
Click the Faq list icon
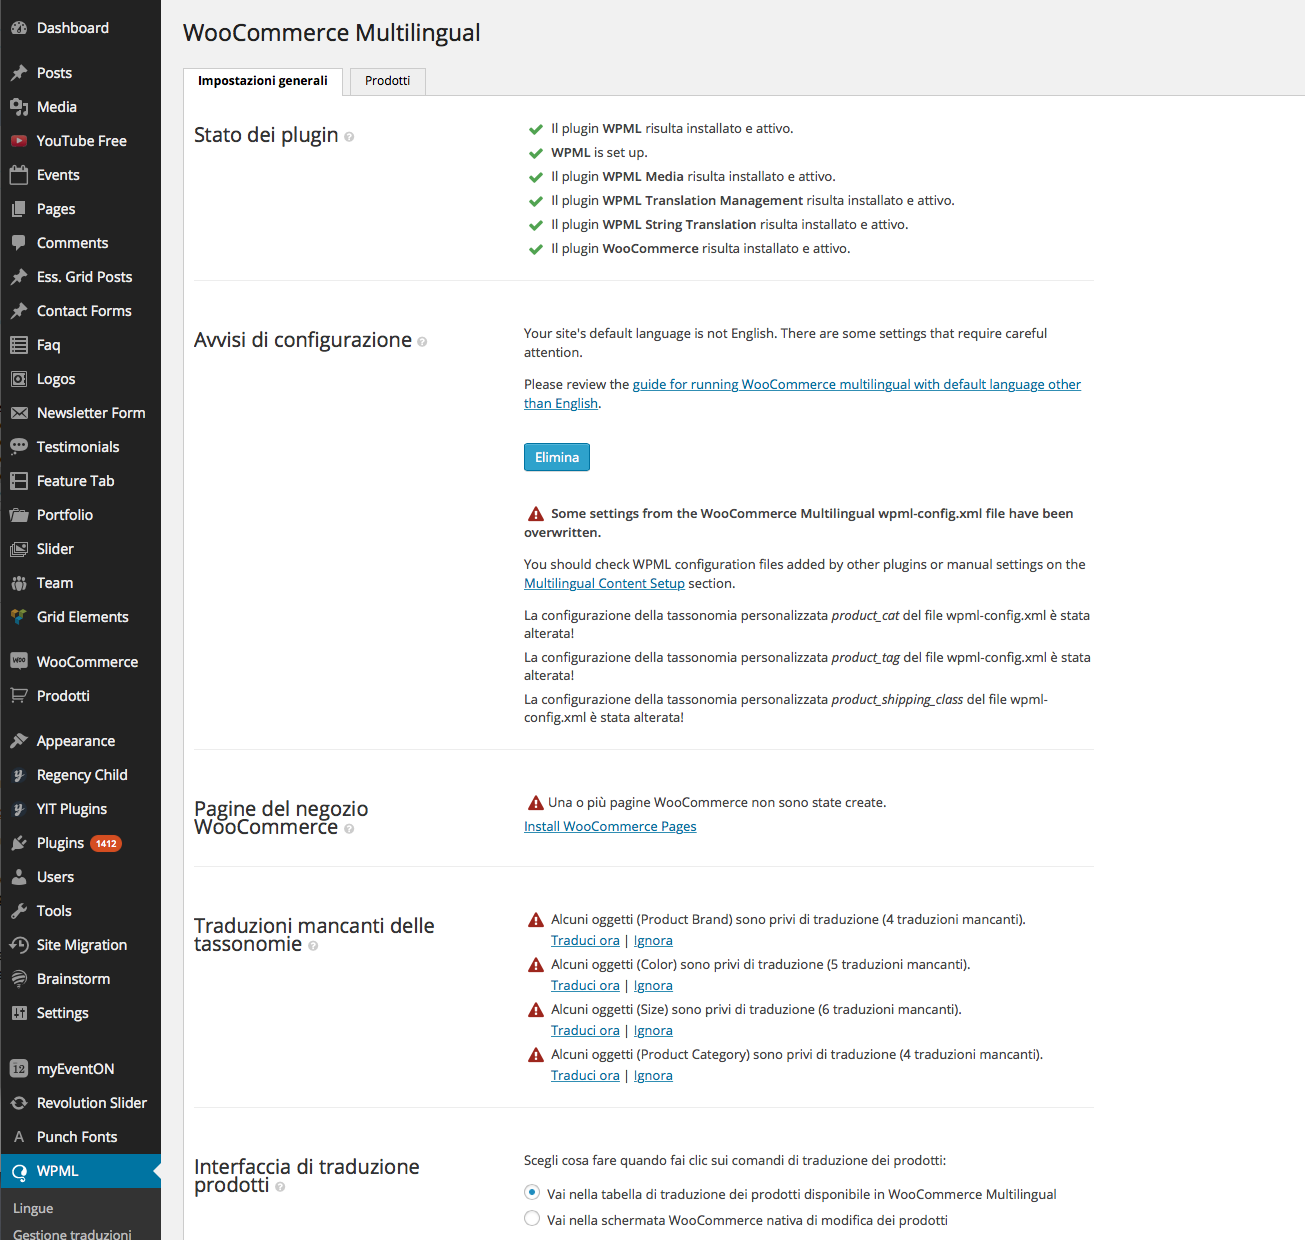pyautogui.click(x=19, y=345)
